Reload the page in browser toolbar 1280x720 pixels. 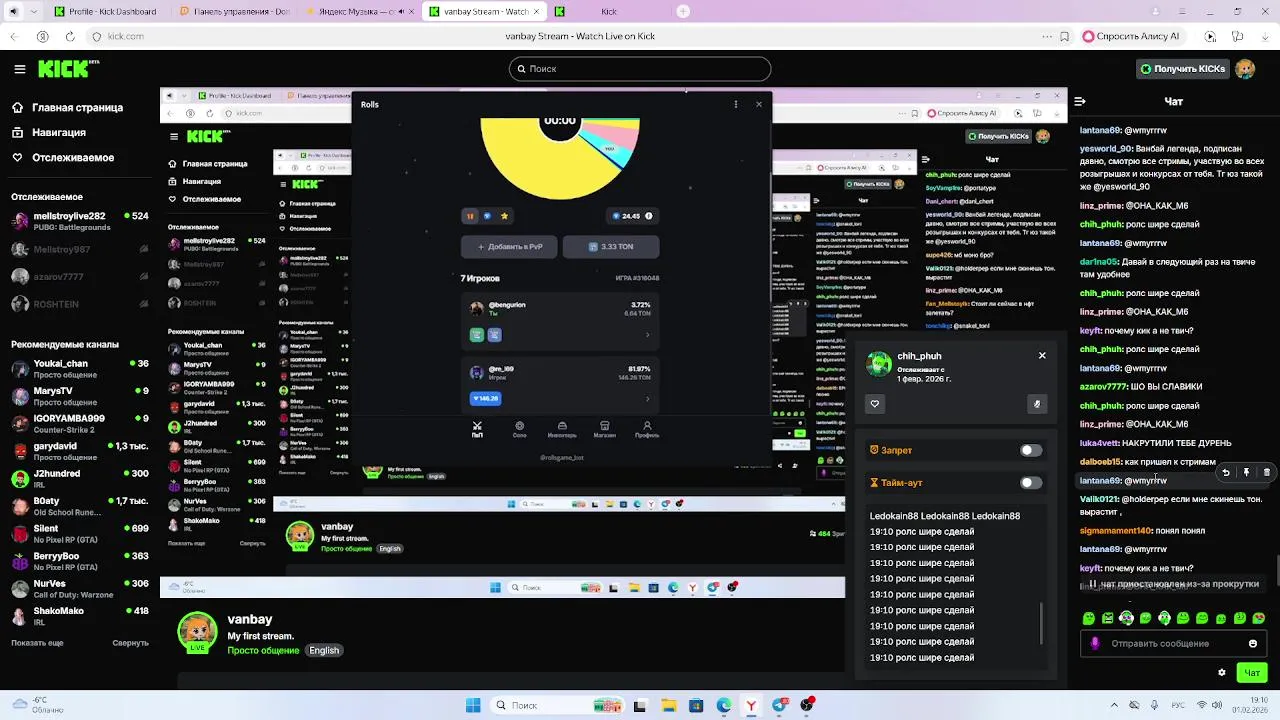point(70,36)
